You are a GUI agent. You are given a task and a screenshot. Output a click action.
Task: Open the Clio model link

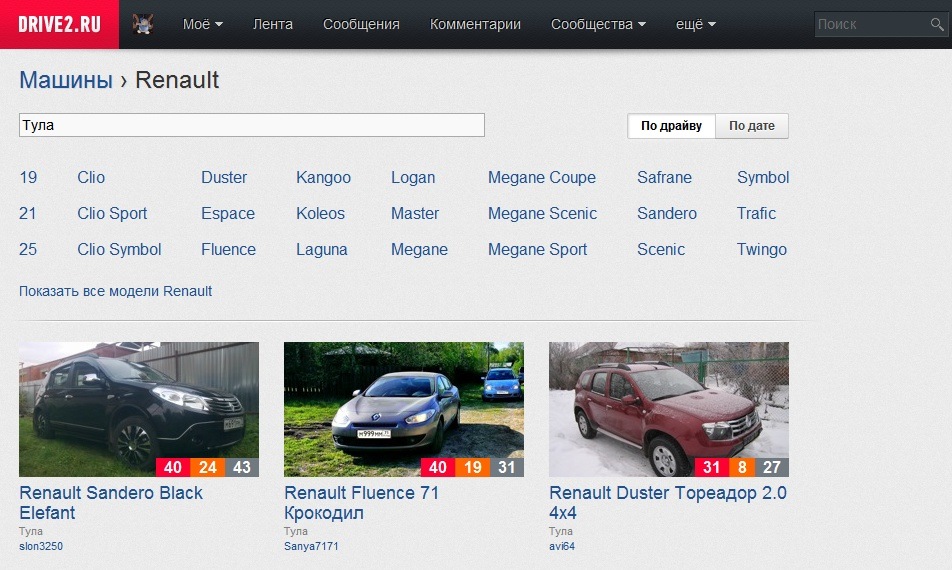[91, 177]
